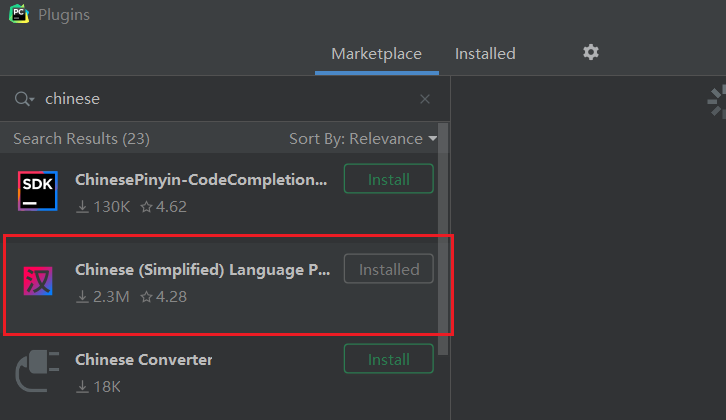The width and height of the screenshot is (726, 420).
Task: Clear the search field text
Action: pos(425,99)
